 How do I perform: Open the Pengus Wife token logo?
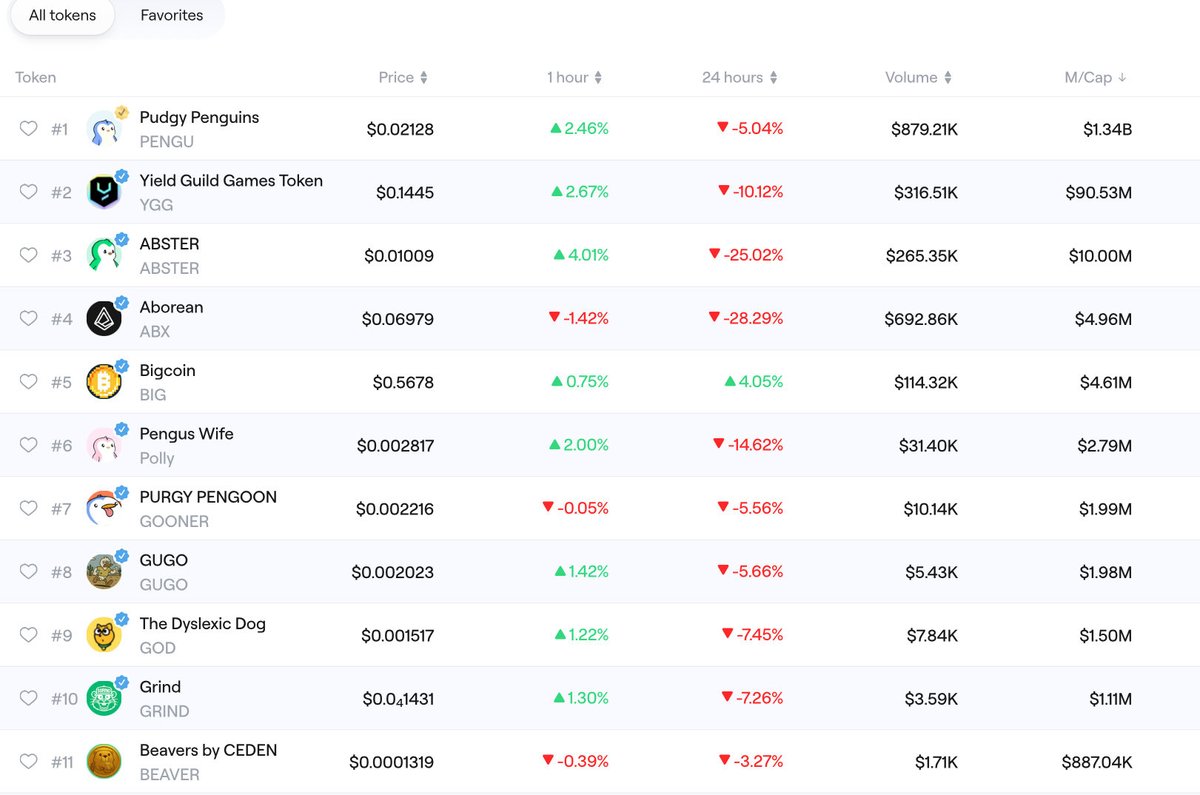(x=104, y=445)
